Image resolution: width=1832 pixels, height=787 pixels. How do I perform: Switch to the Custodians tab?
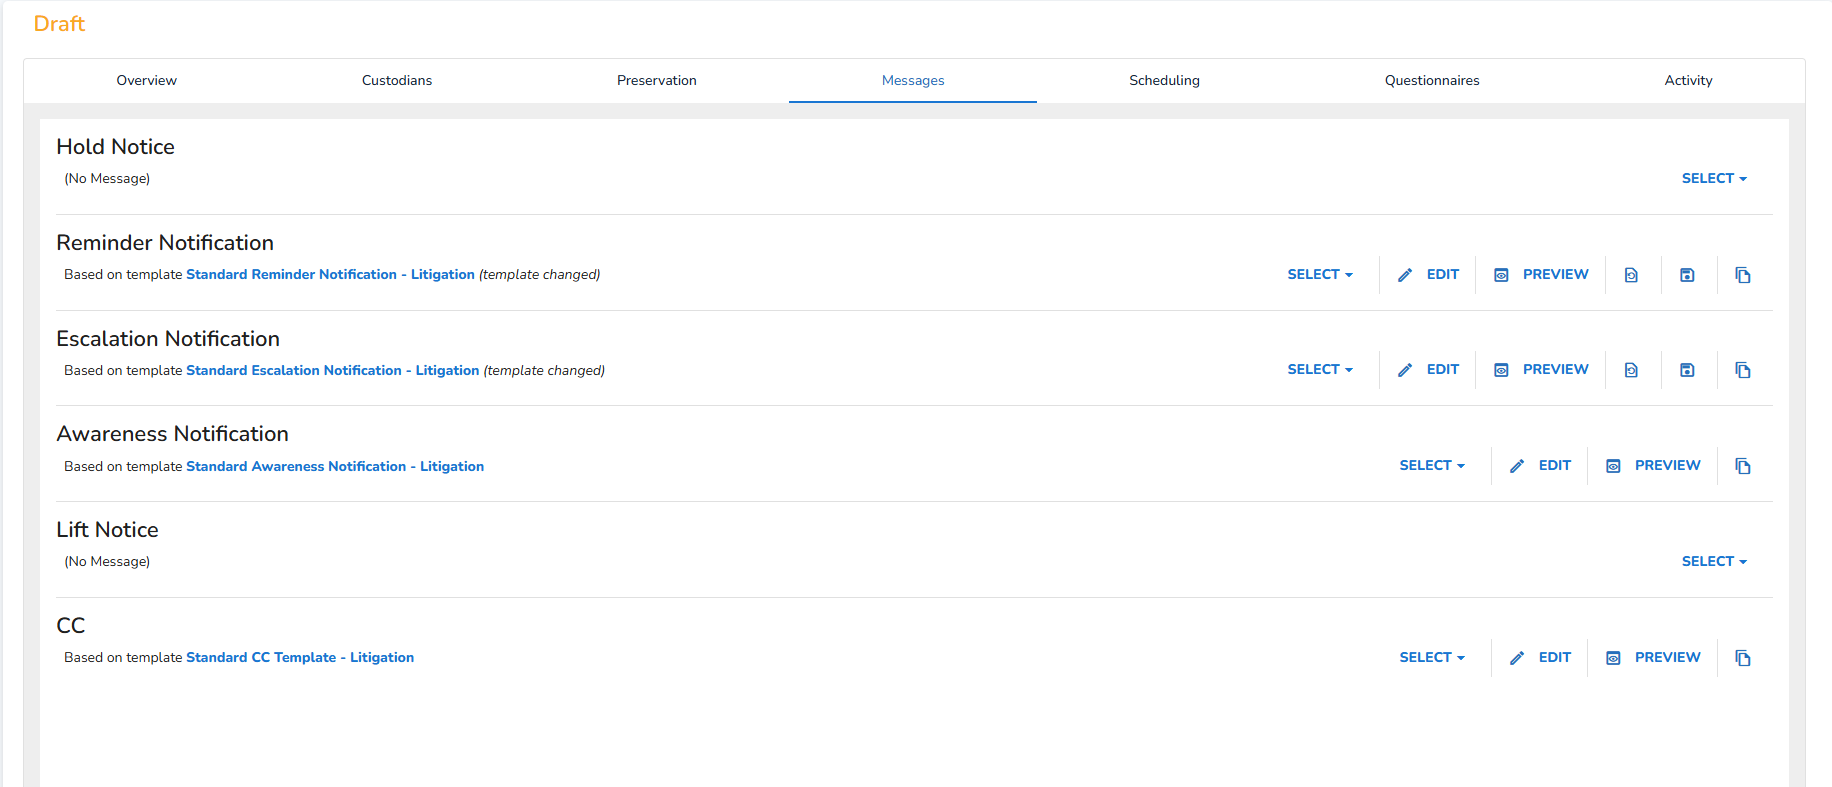tap(397, 81)
